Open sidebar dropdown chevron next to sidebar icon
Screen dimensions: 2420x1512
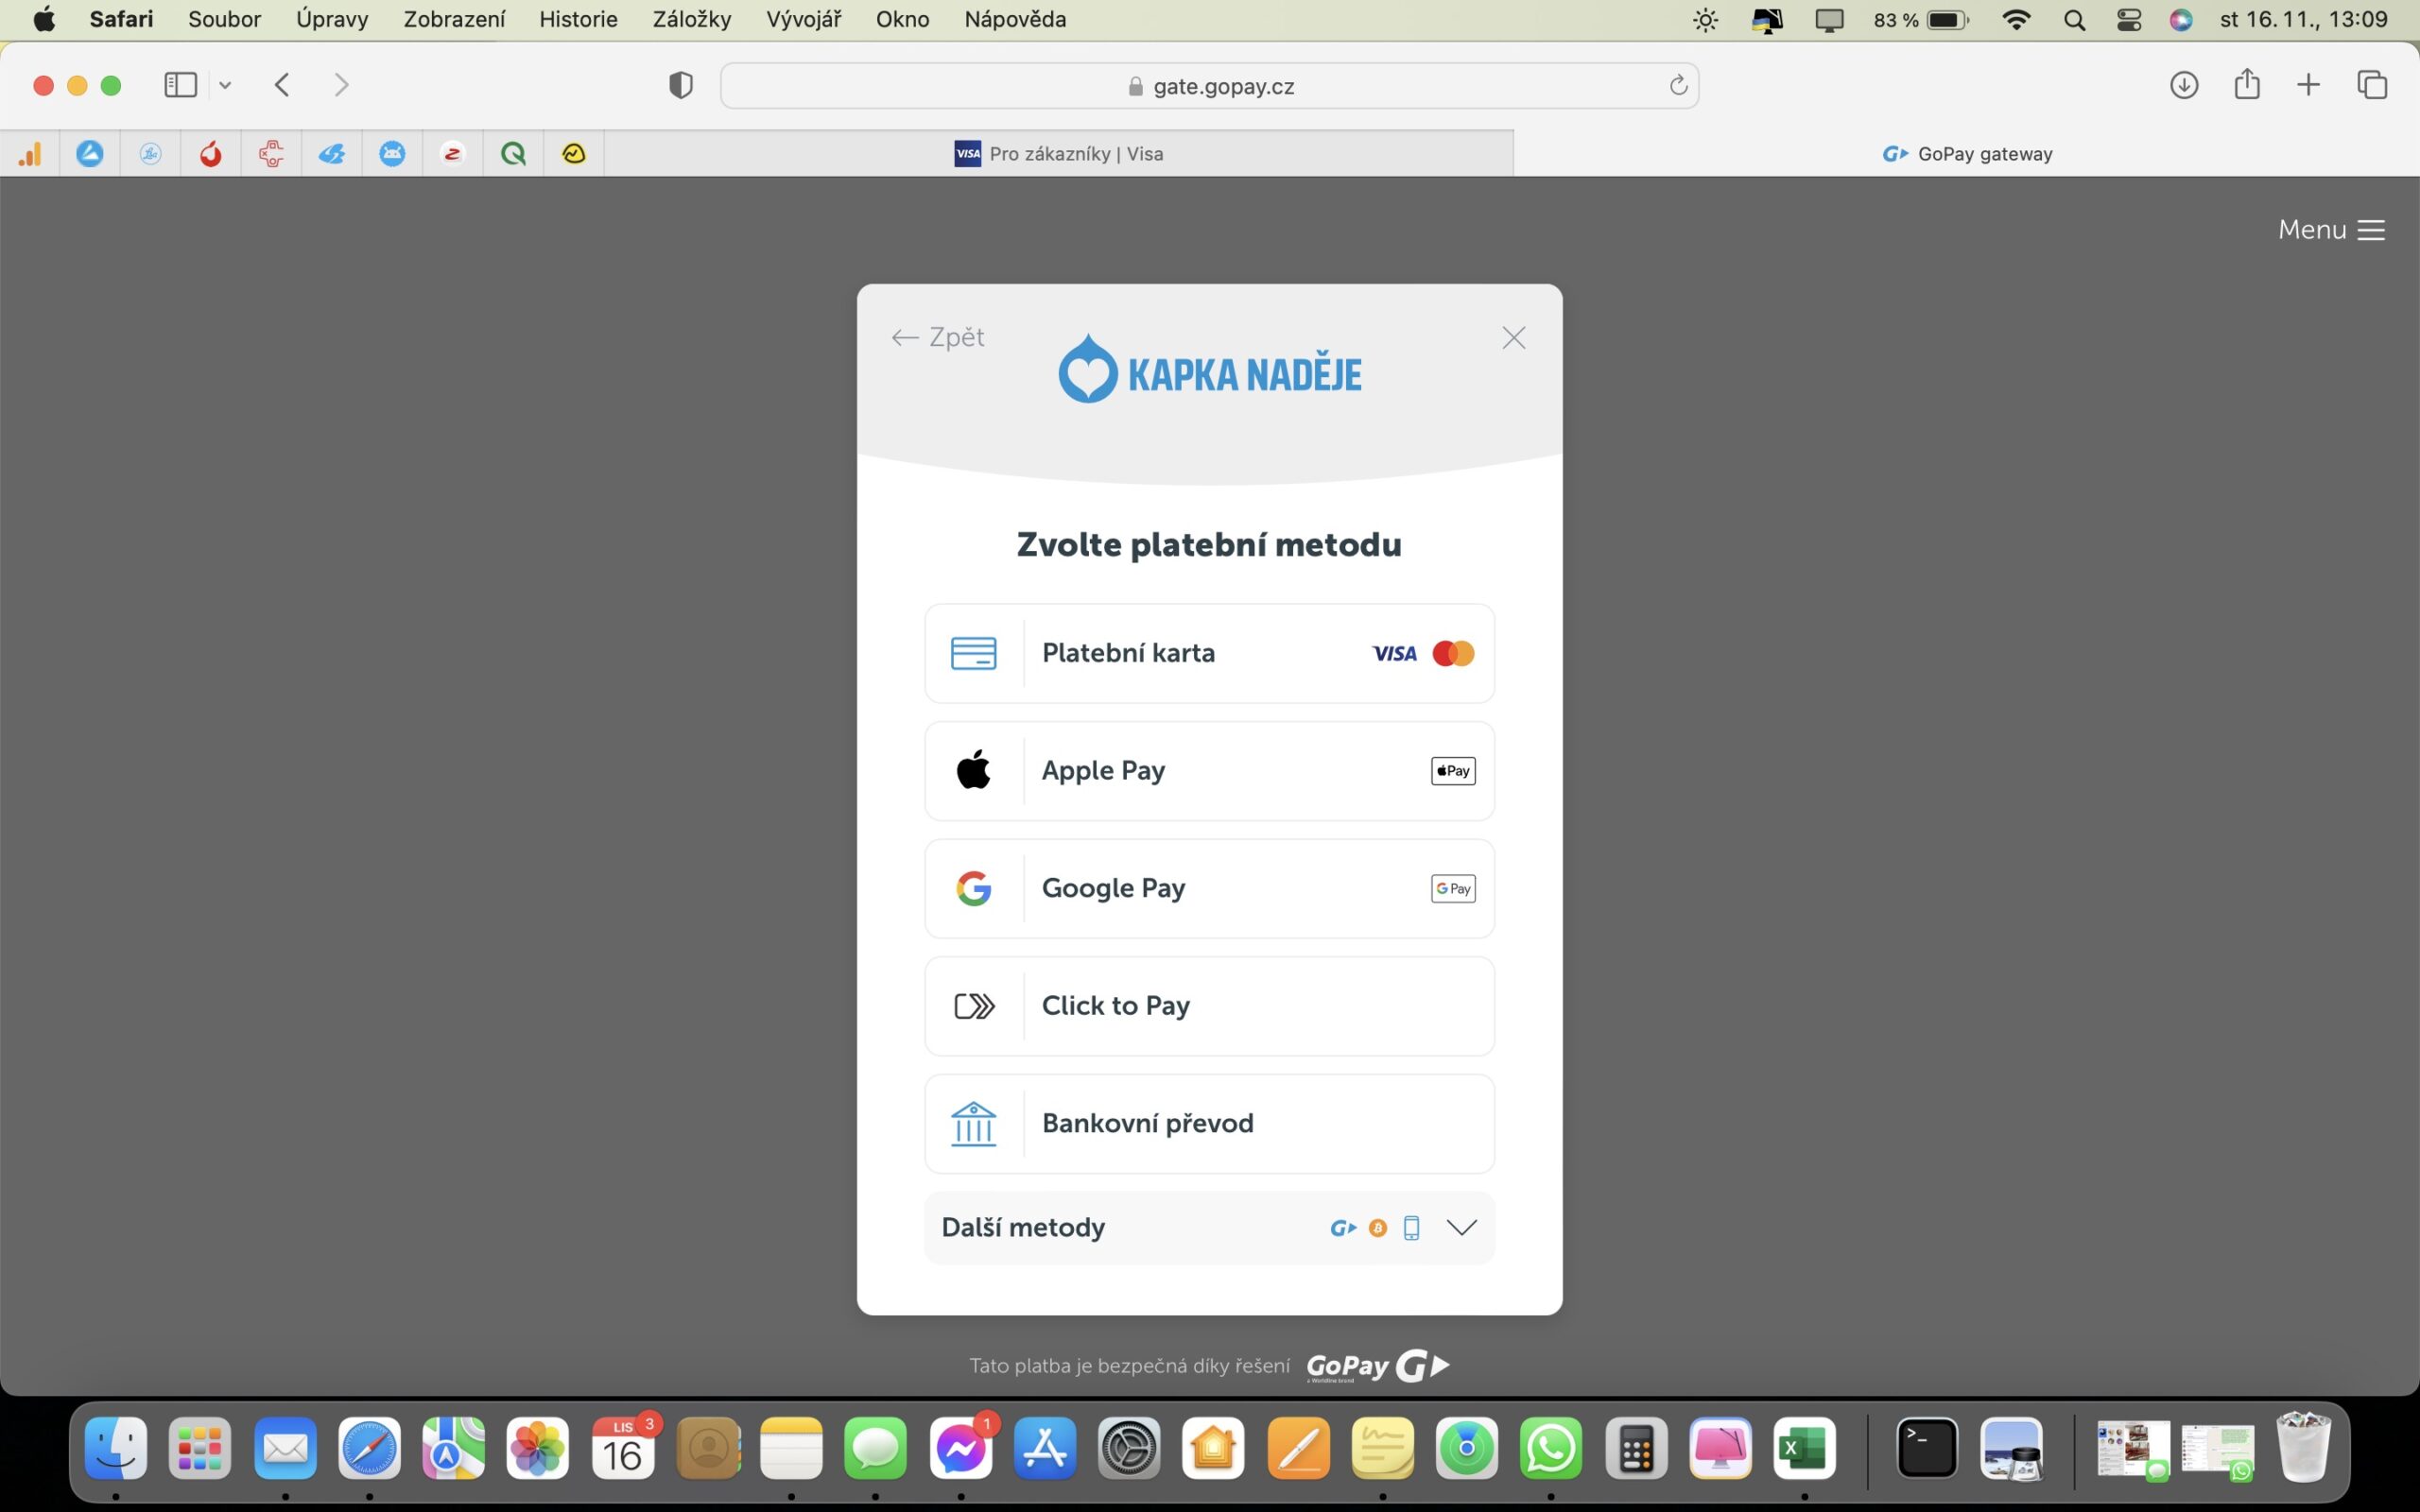coord(225,86)
